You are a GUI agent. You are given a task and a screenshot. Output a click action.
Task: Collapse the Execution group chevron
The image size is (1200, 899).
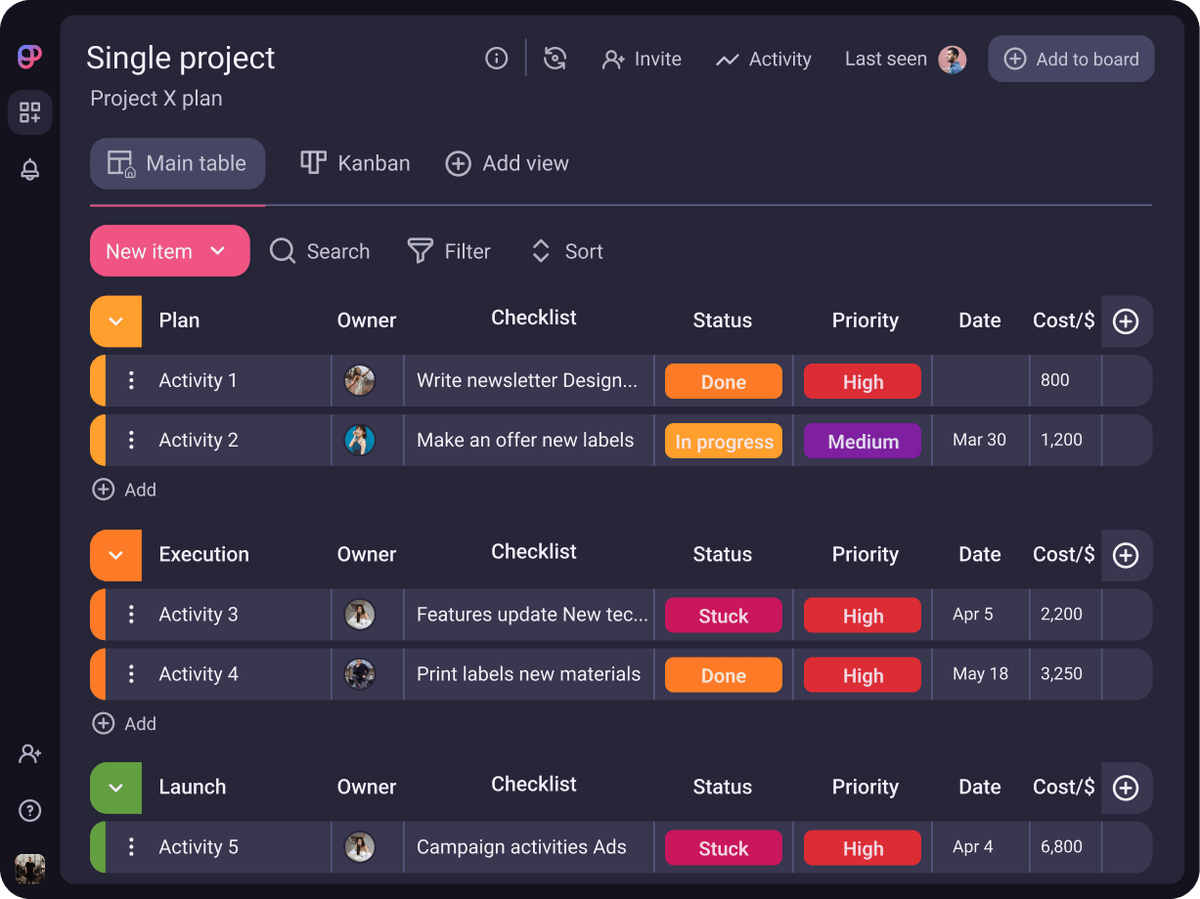coord(116,555)
